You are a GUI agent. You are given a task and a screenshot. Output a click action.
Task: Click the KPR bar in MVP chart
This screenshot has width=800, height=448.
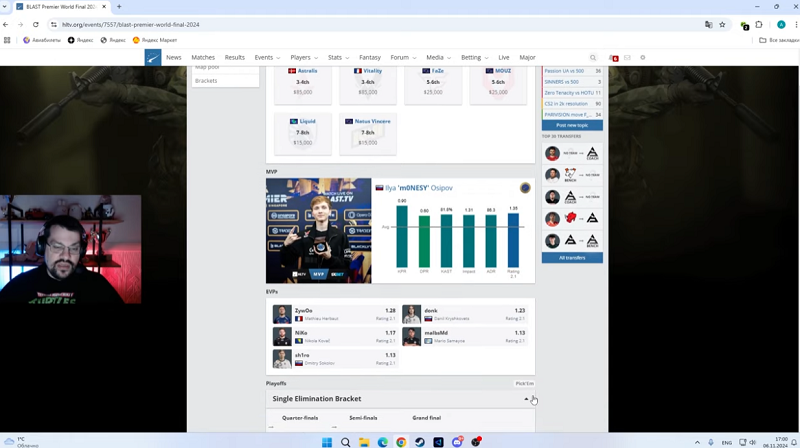tap(402, 237)
